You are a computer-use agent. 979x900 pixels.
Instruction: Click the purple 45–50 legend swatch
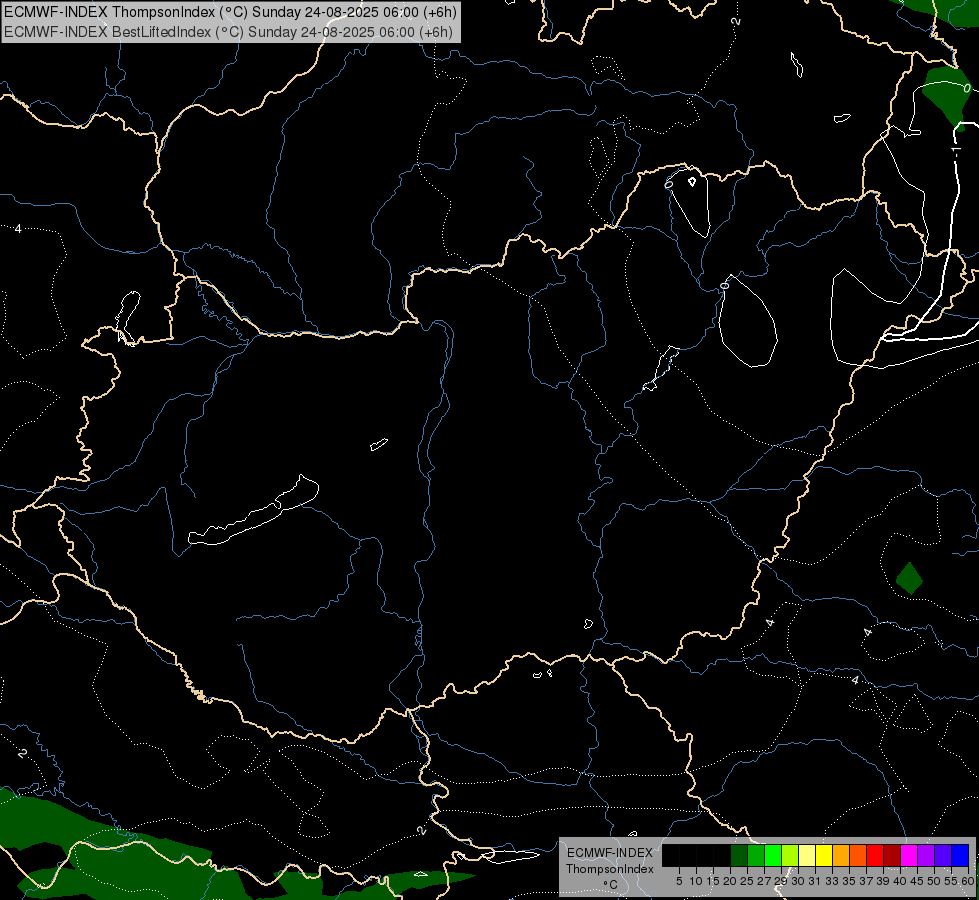[926, 855]
